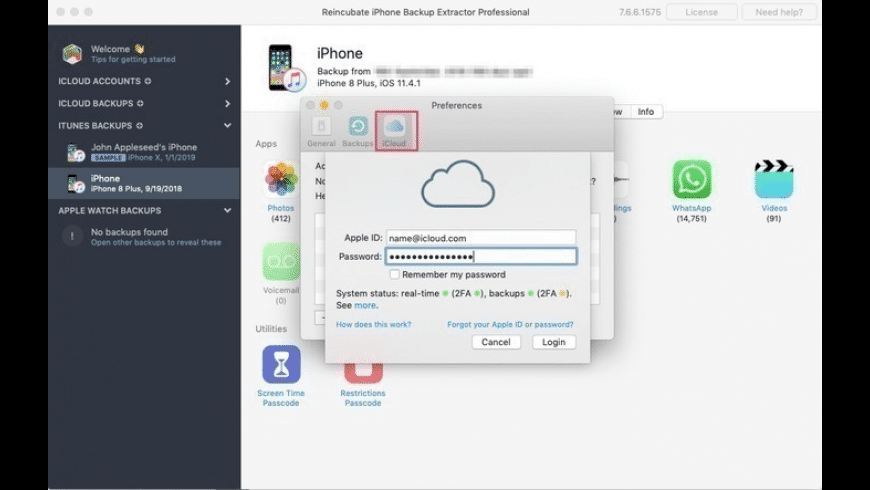
Task: Follow the 'more' system status link
Action: point(365,305)
